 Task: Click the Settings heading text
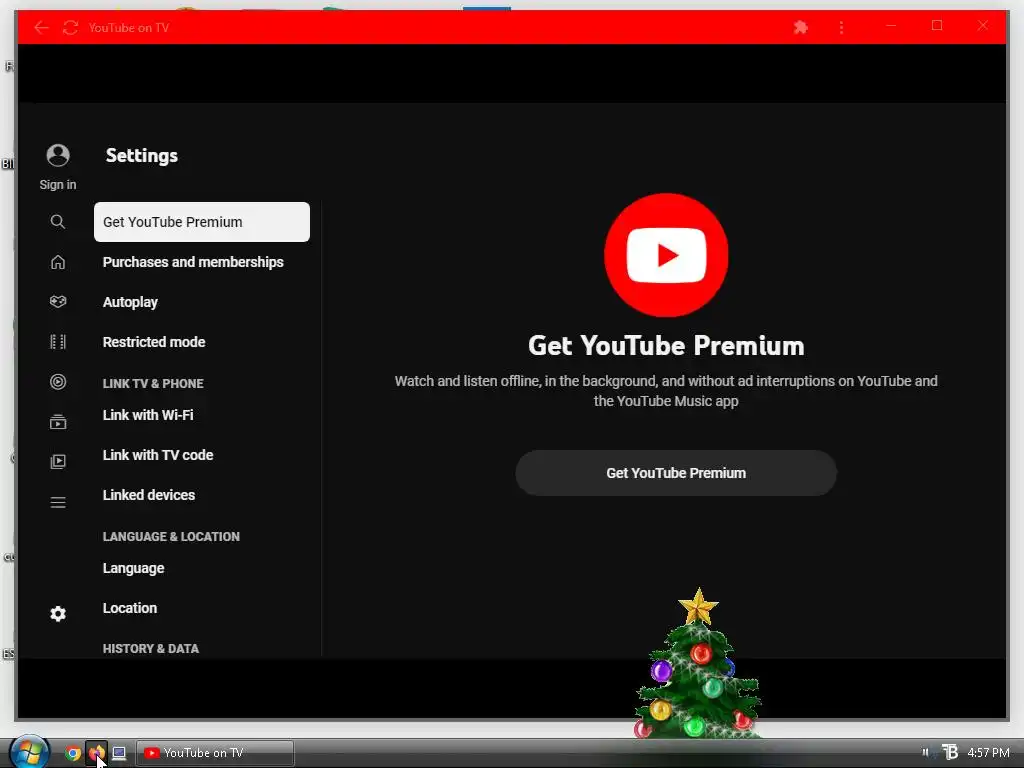(142, 155)
